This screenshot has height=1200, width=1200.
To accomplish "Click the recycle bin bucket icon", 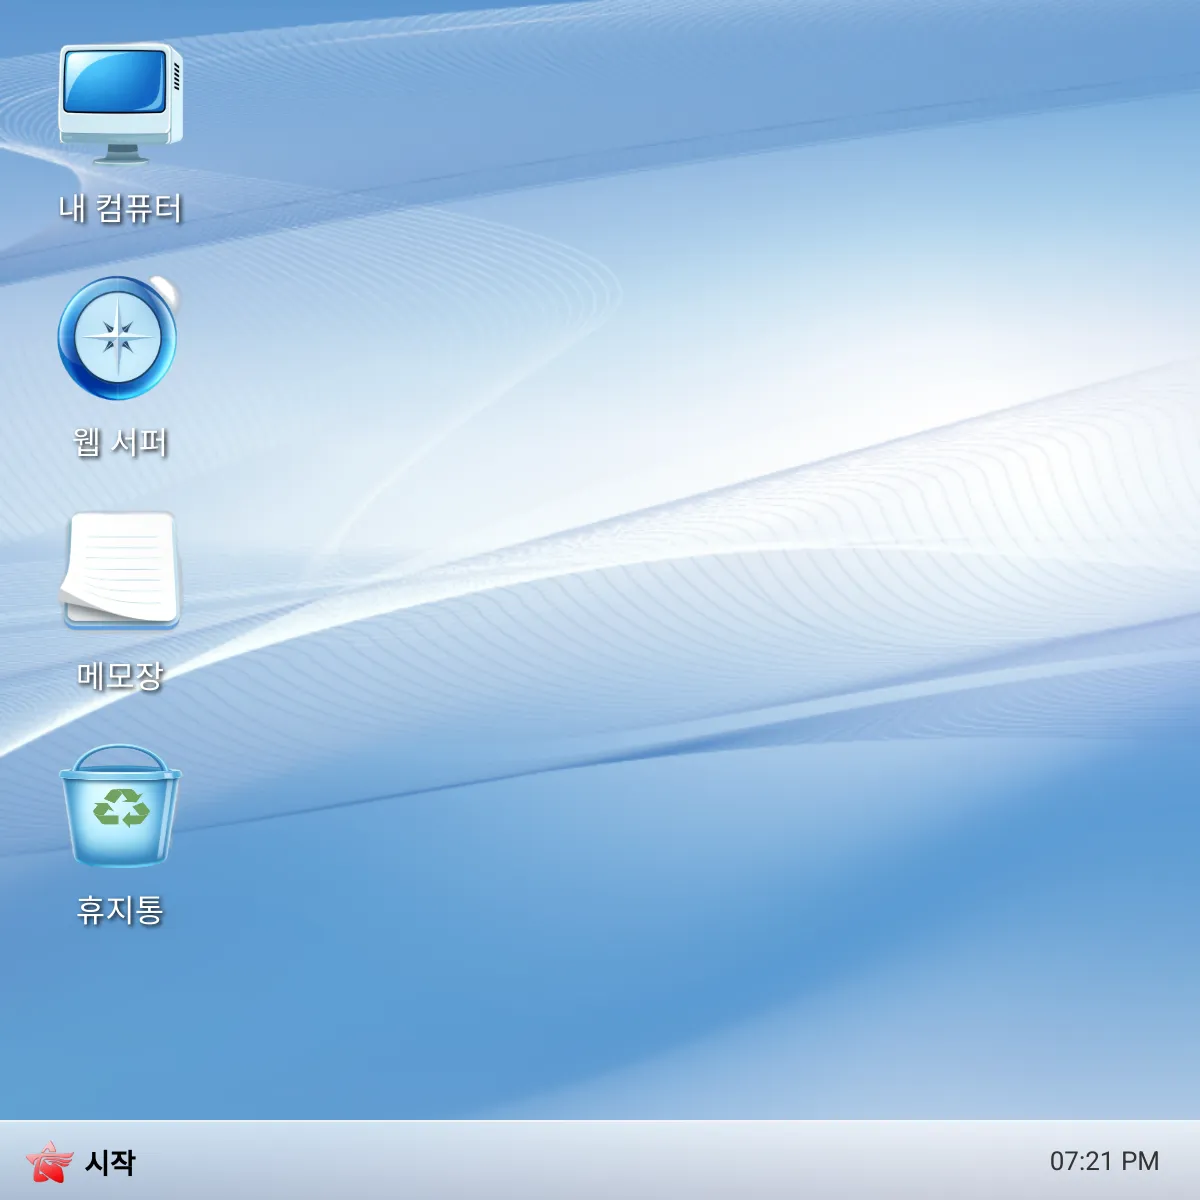I will pos(120,810).
